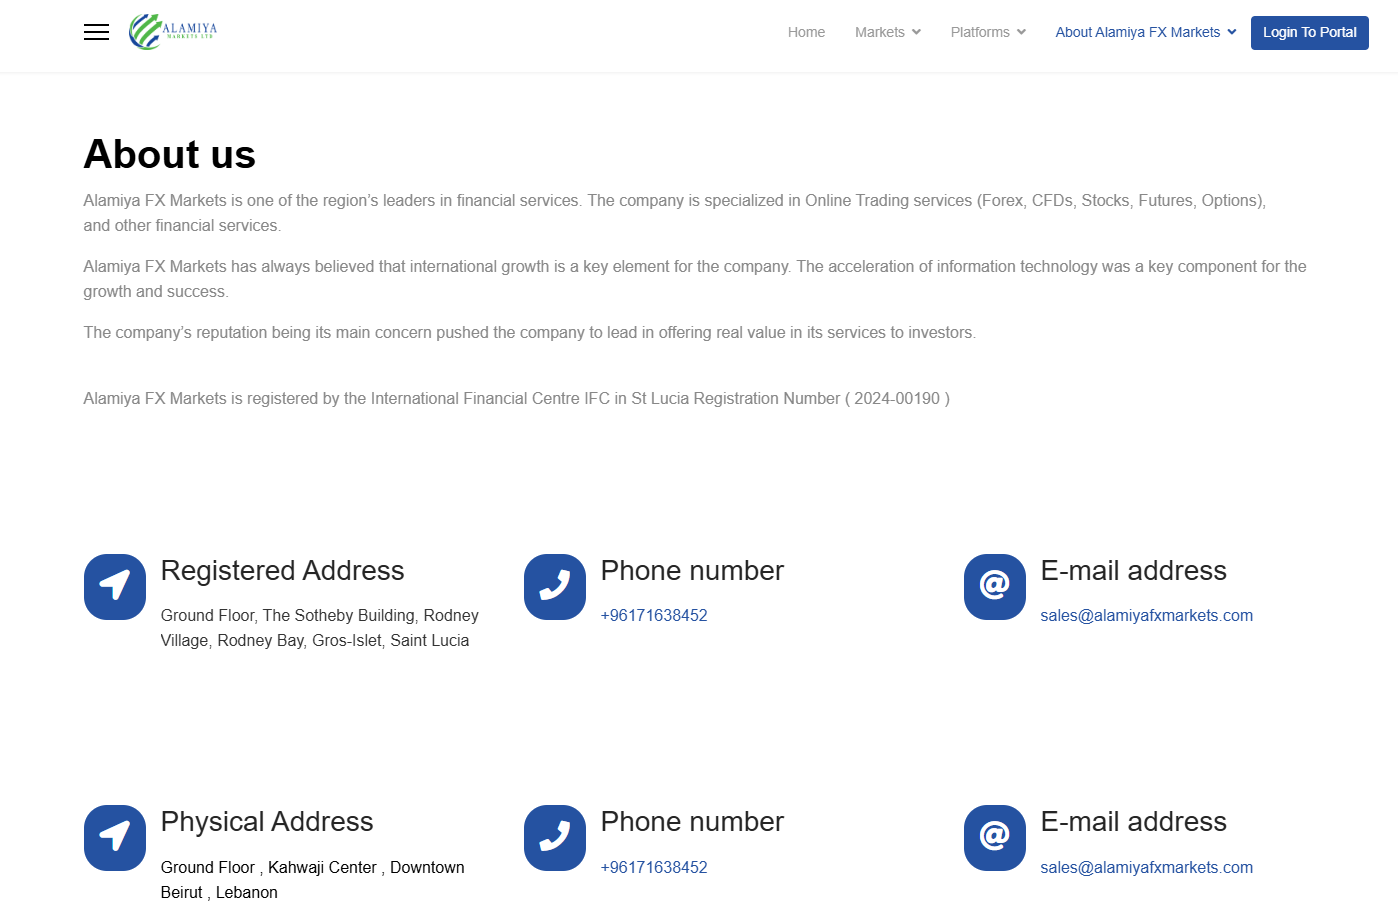Click the @ icon in the Registered Address row
The width and height of the screenshot is (1398, 924).
[x=995, y=587]
